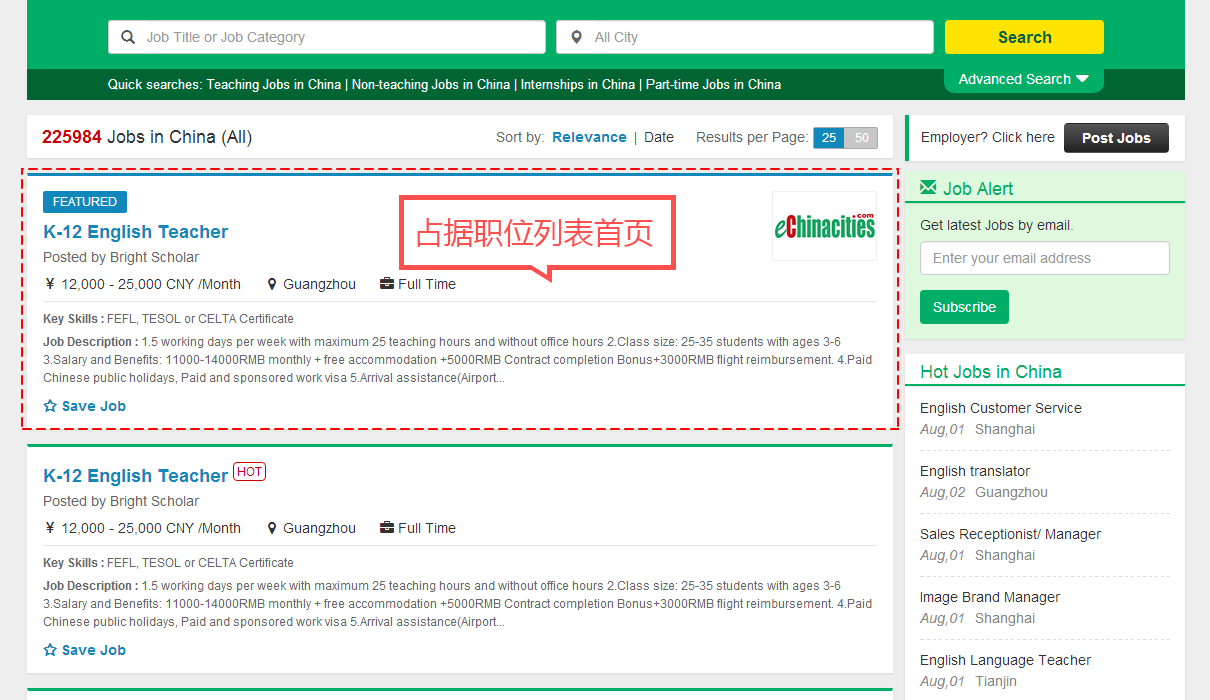Screen dimensions: 1210x700
Task: Expand the Advanced Search panel
Action: pos(1023,79)
